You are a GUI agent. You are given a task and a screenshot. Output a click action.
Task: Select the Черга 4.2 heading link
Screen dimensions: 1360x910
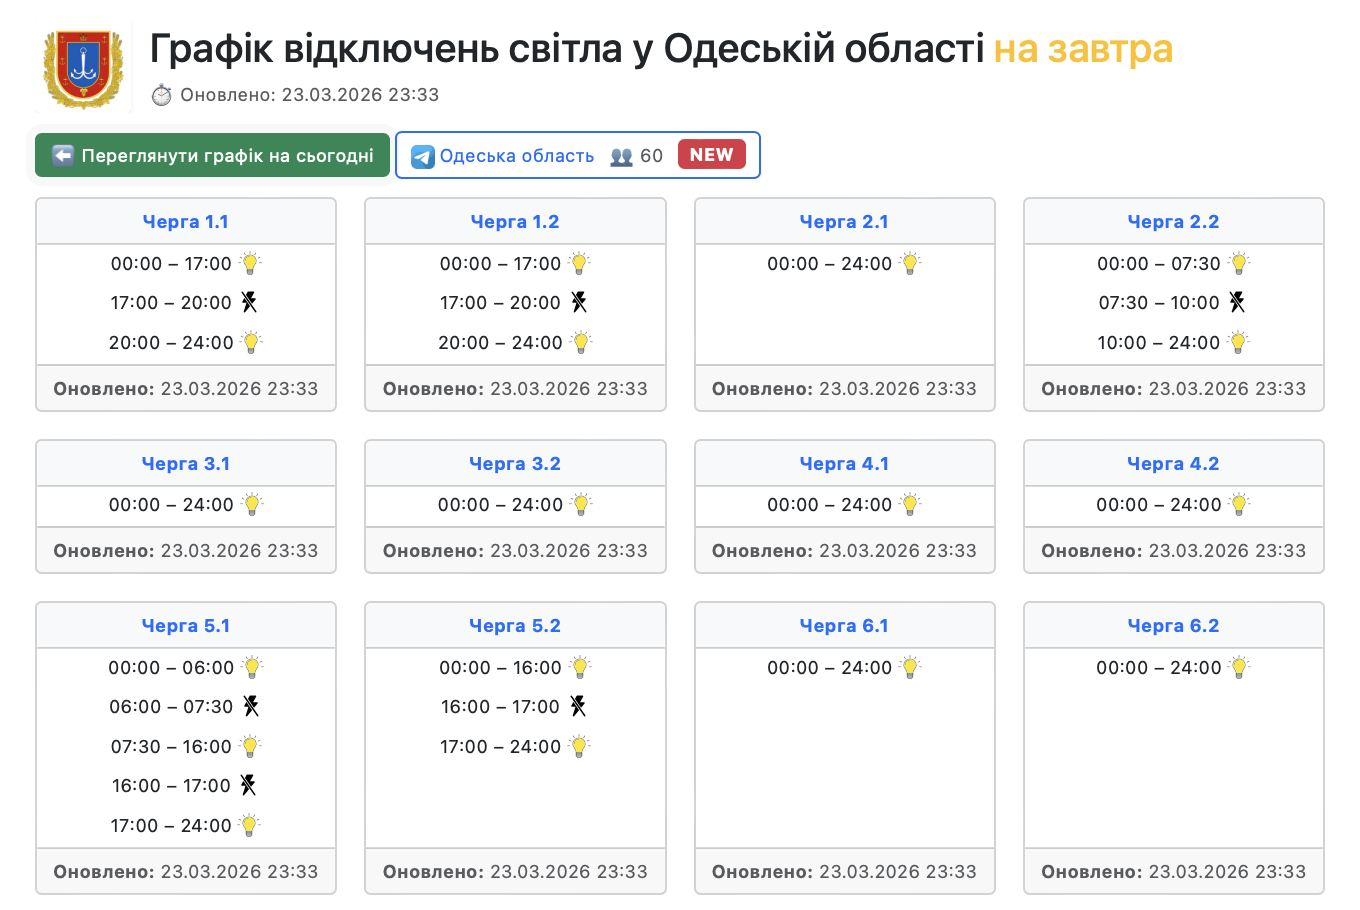(1173, 464)
